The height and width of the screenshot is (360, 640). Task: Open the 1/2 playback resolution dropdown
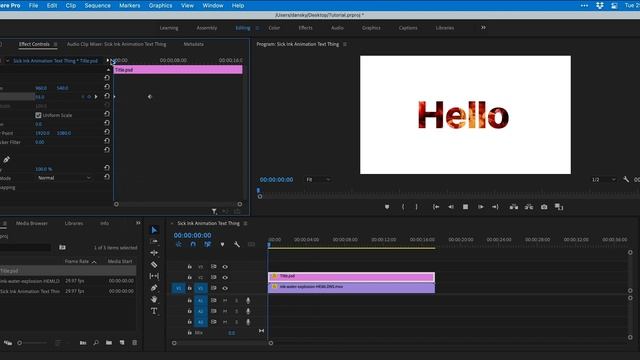coord(604,180)
